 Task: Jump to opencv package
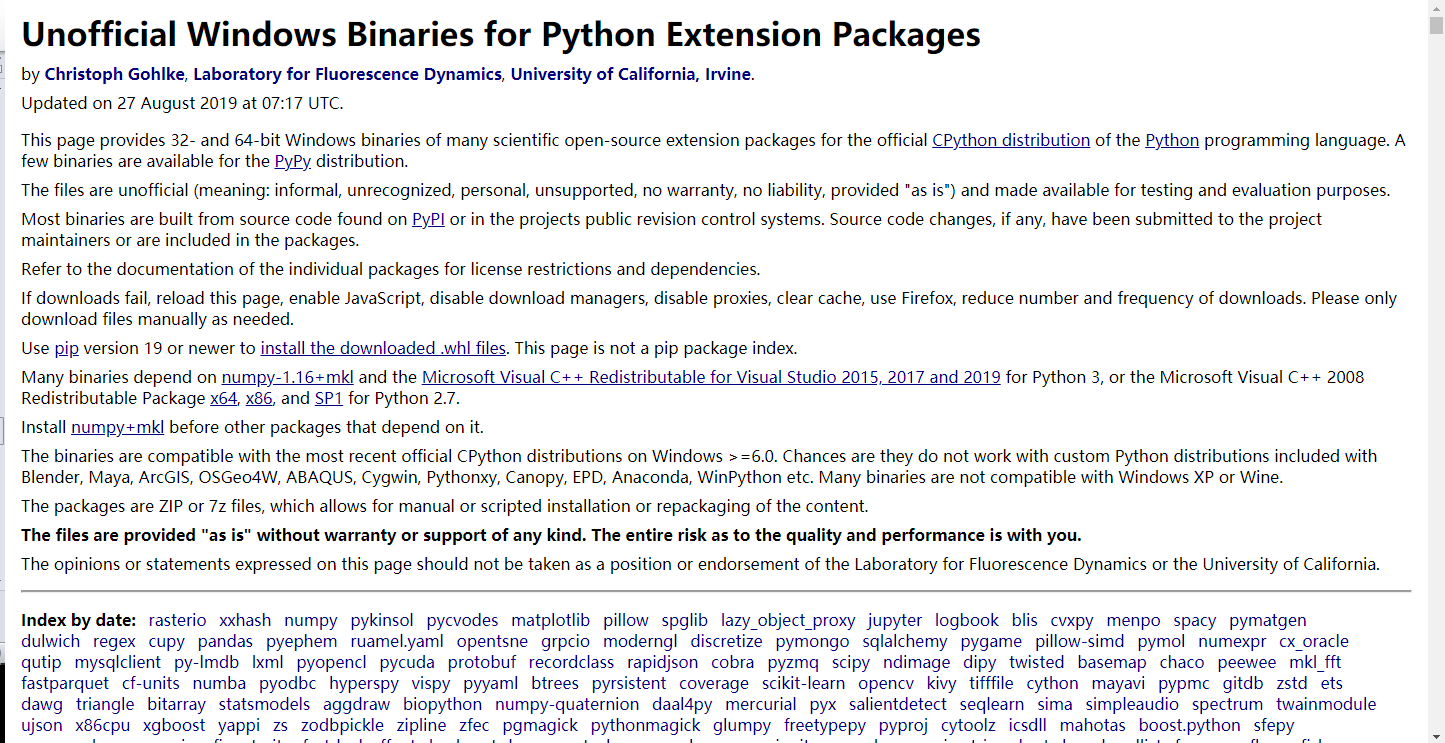click(x=886, y=683)
